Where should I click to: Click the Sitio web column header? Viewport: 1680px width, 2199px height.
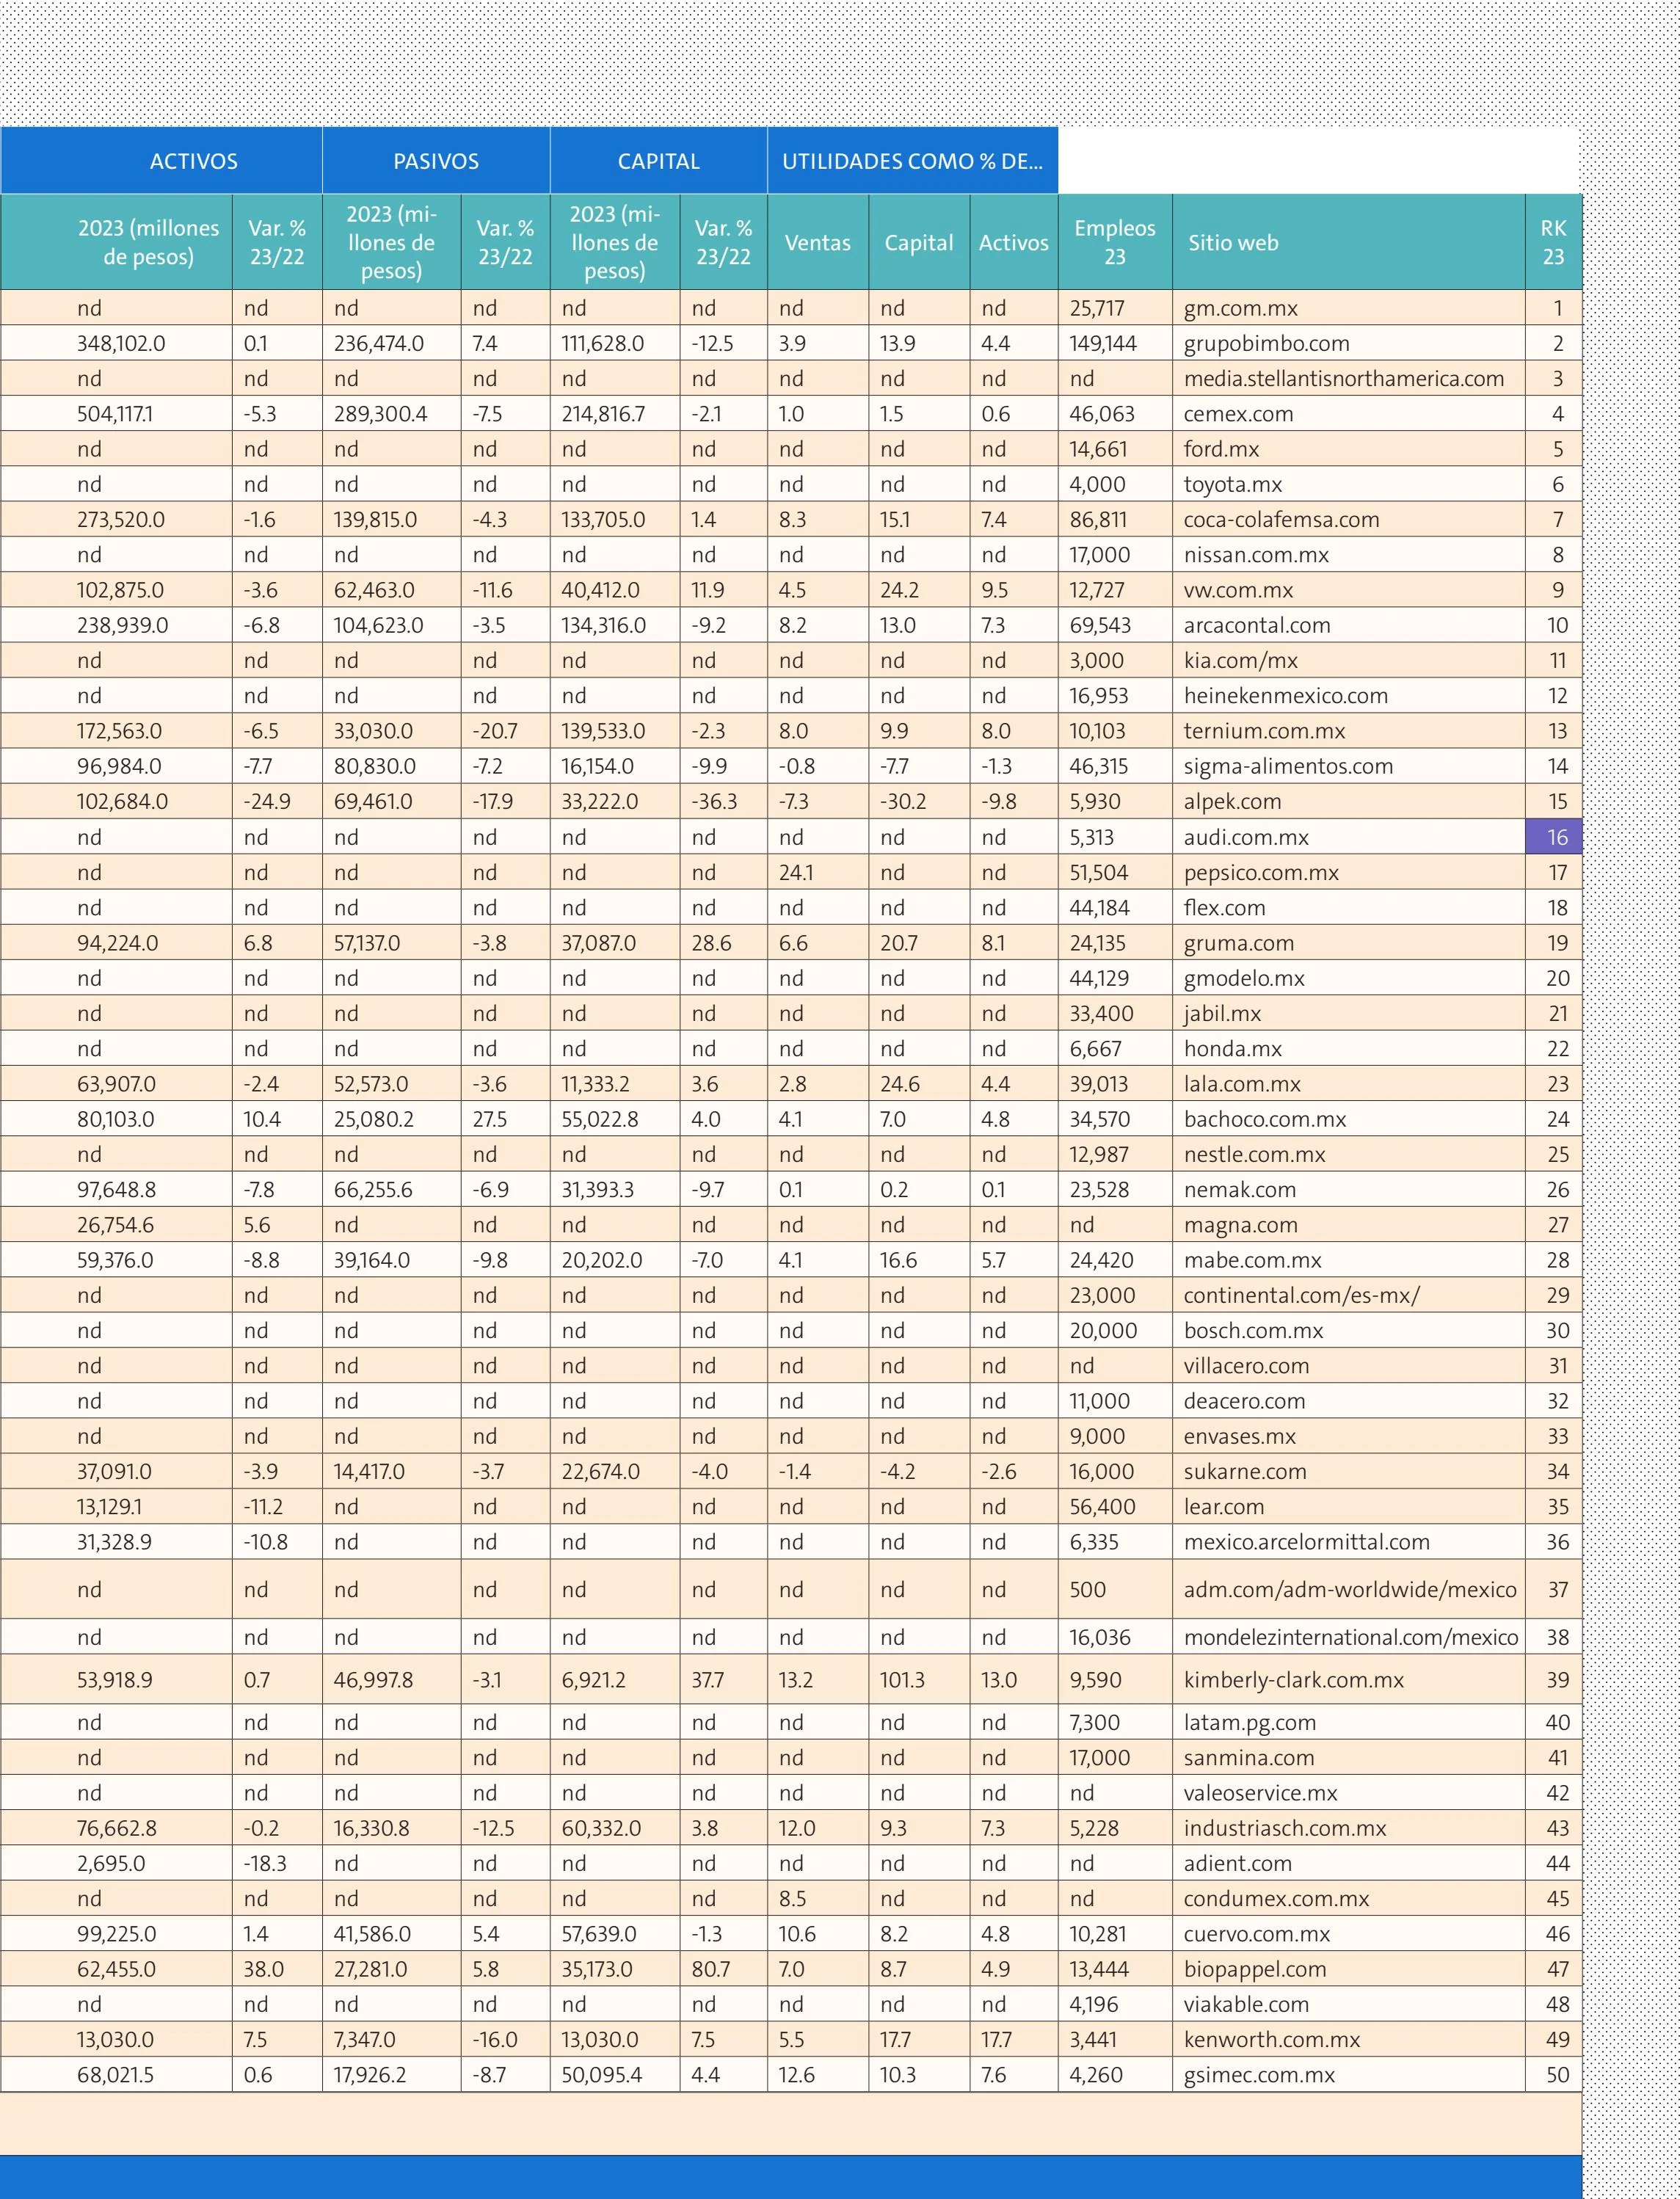point(1349,242)
